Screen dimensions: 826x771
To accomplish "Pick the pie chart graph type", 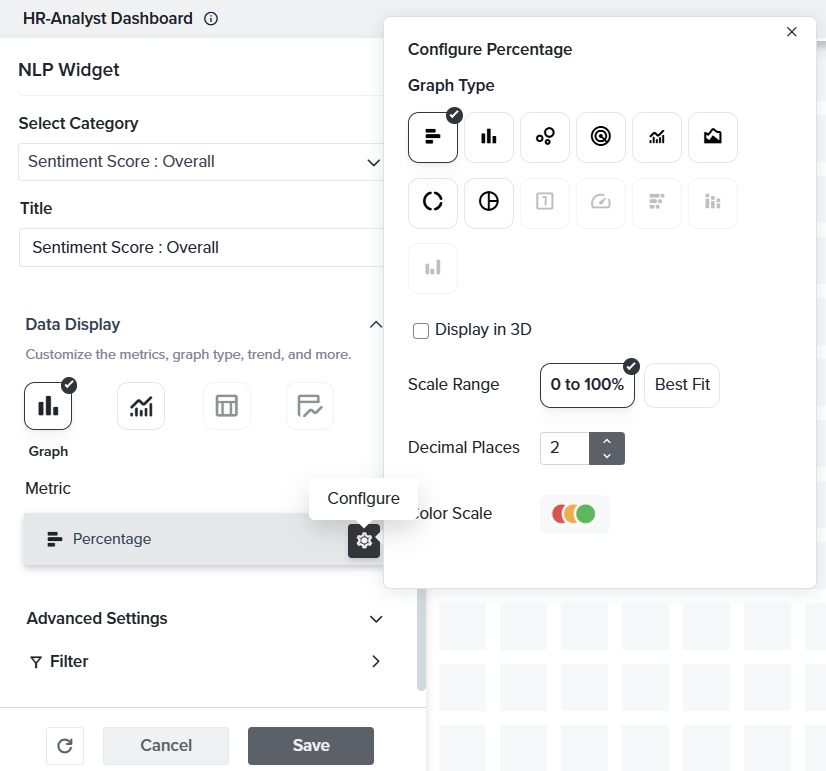I will coord(489,202).
